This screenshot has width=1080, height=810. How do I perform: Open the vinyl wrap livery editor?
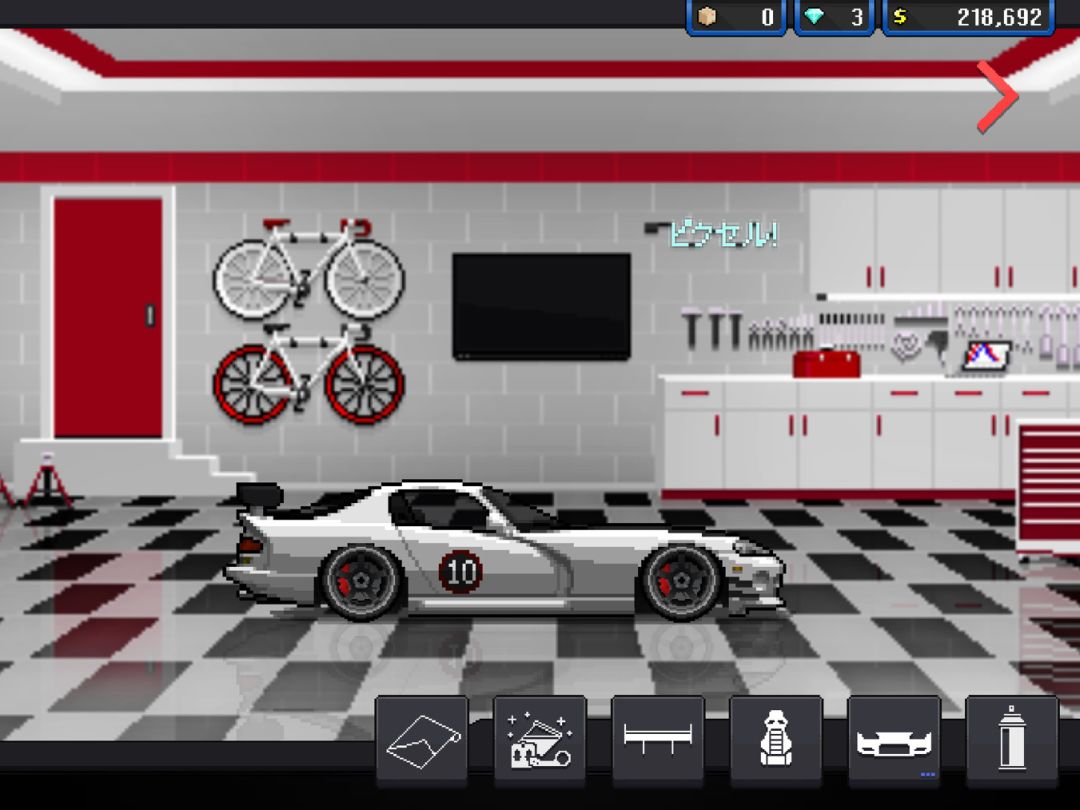point(422,740)
